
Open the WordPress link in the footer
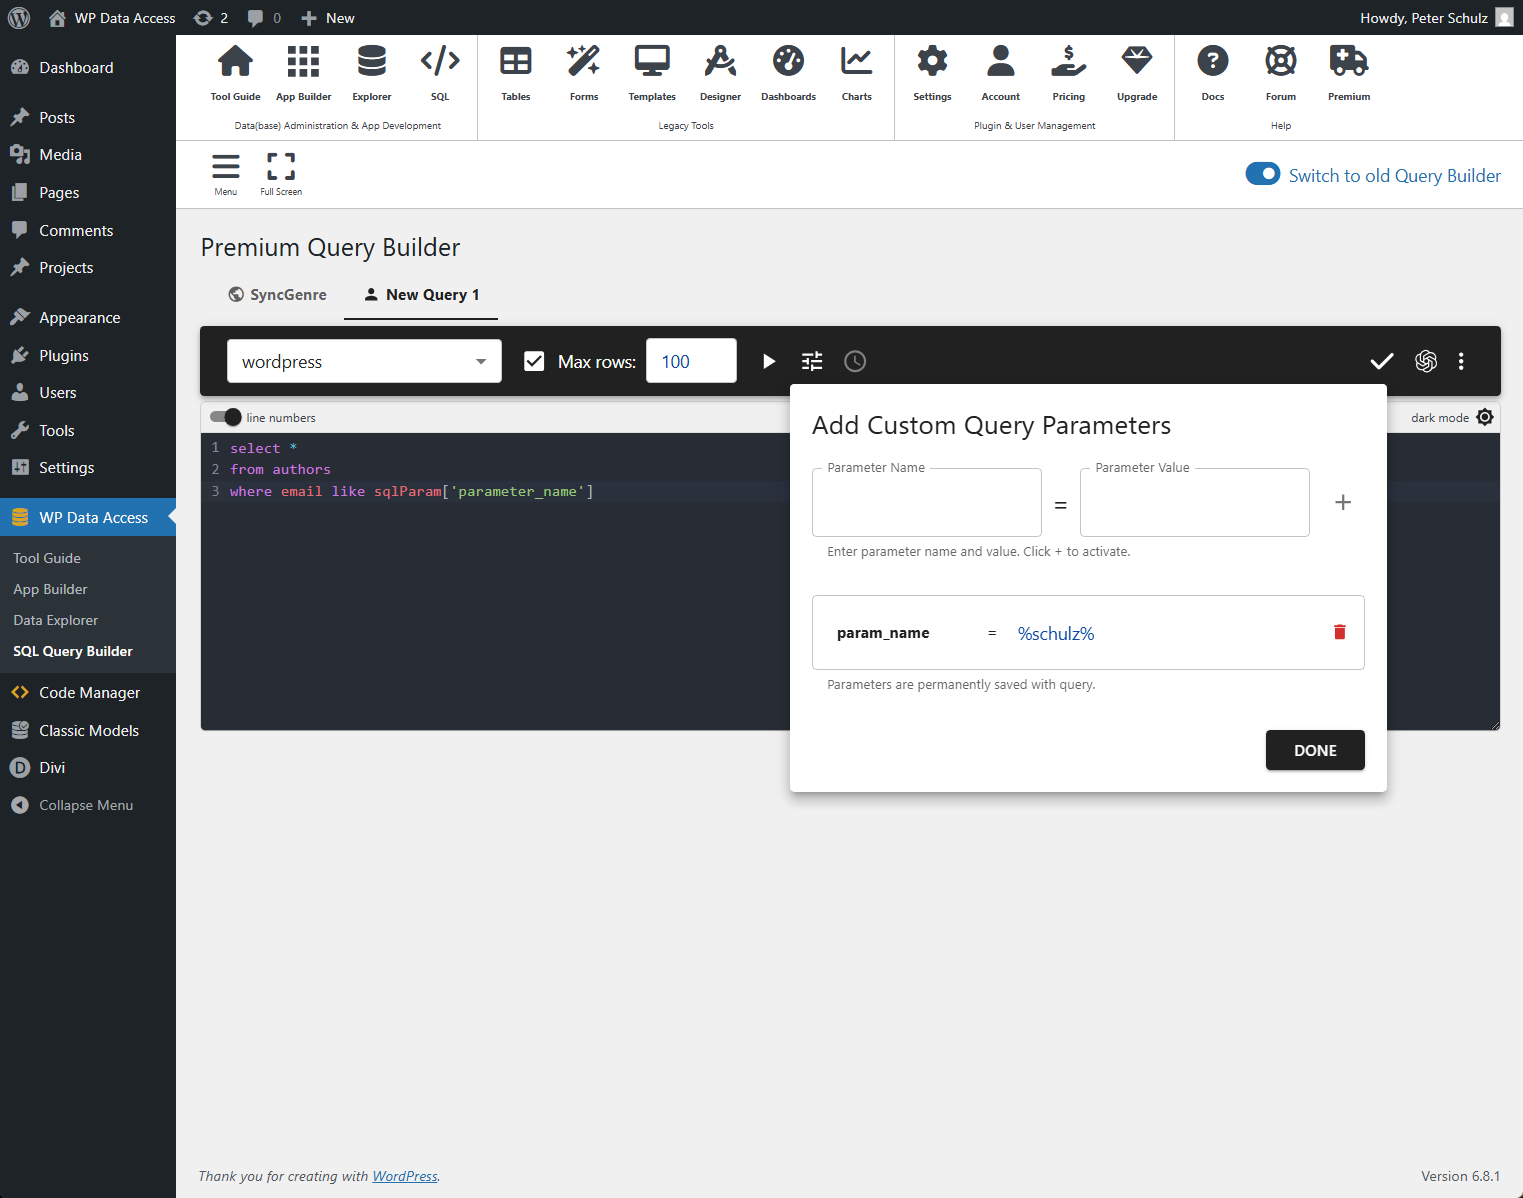click(404, 1176)
